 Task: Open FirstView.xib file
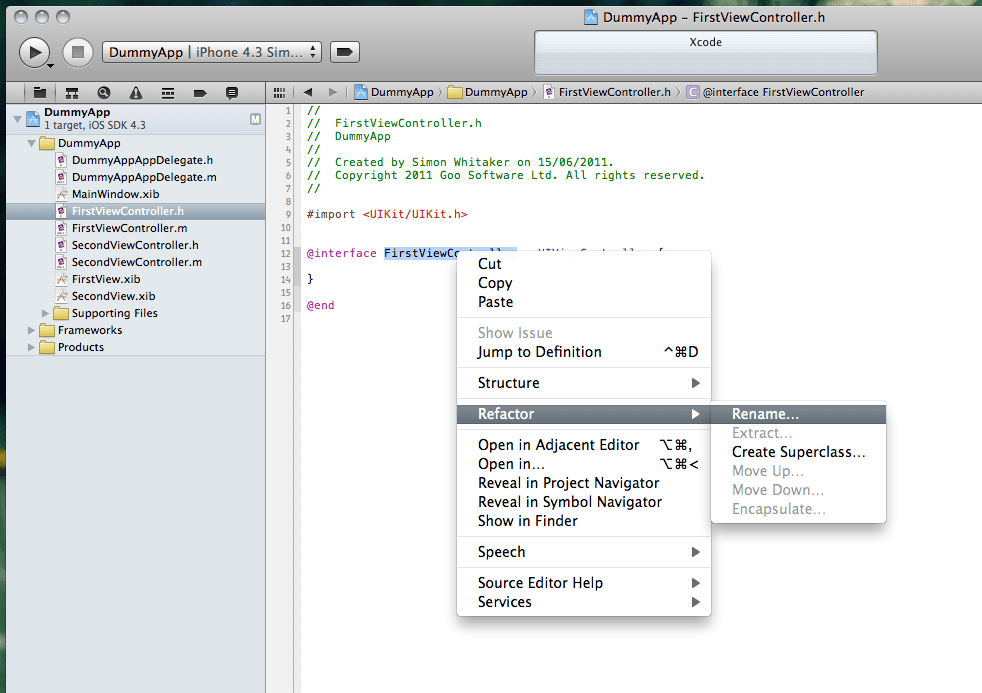[x=135, y=279]
